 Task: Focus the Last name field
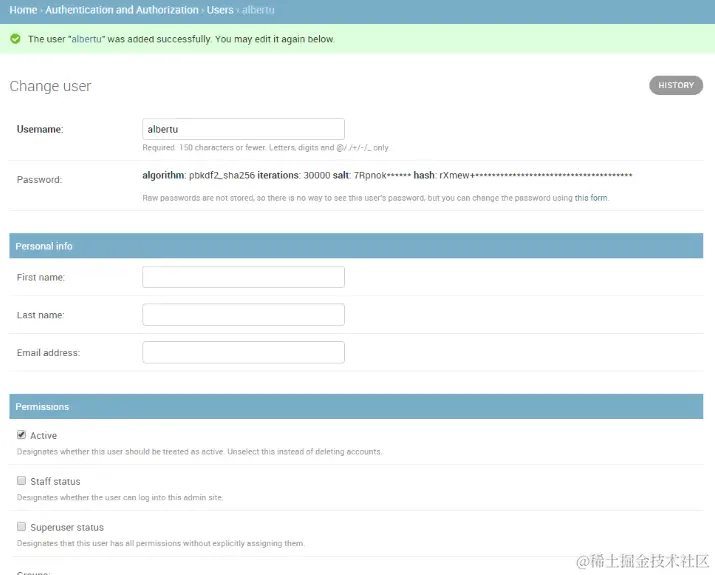243,315
